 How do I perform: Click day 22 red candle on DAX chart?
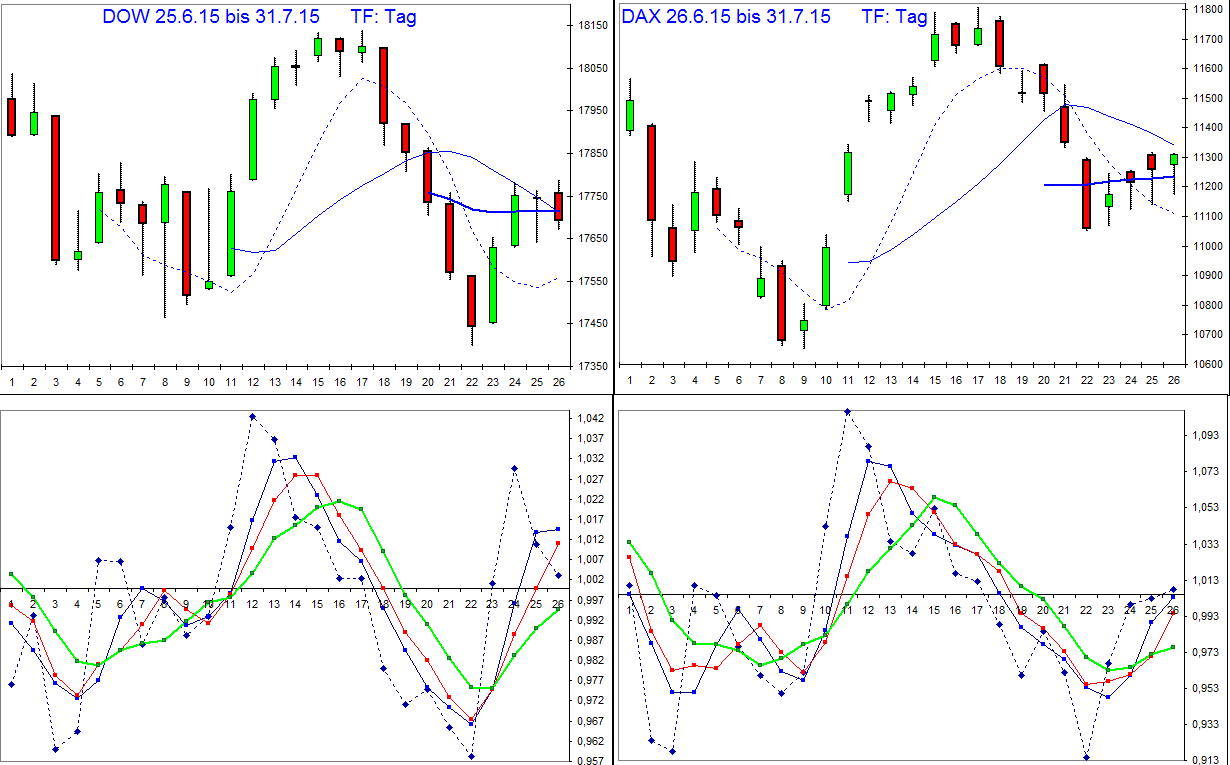click(1086, 194)
